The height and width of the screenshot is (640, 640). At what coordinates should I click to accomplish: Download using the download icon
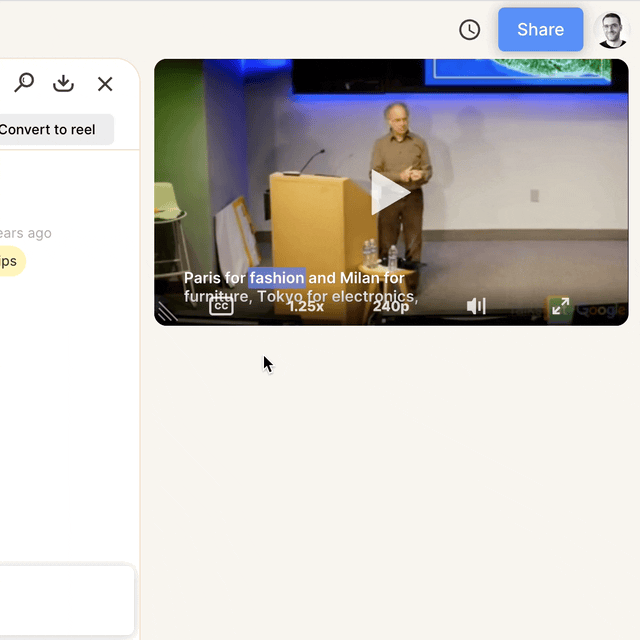[x=63, y=83]
